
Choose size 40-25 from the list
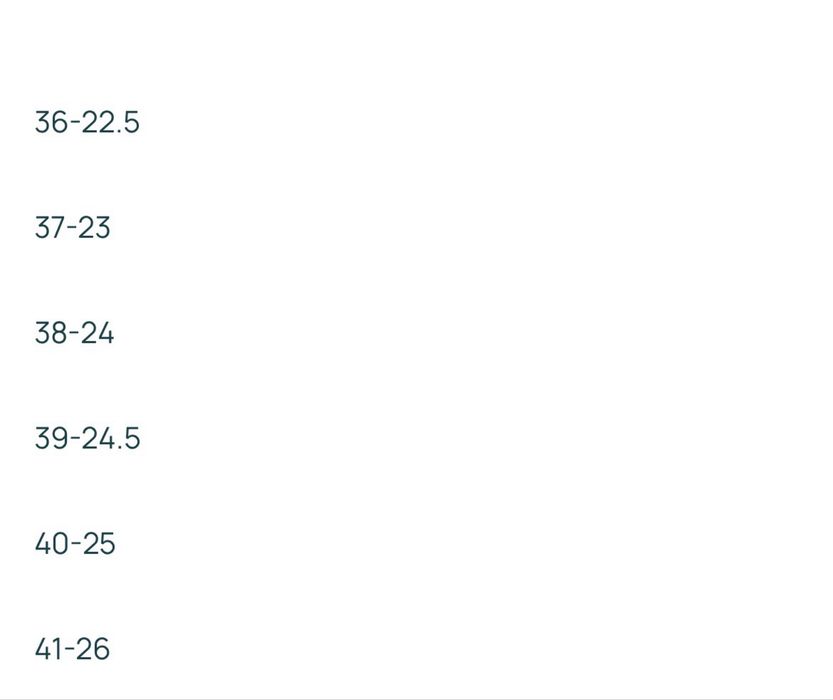75,543
